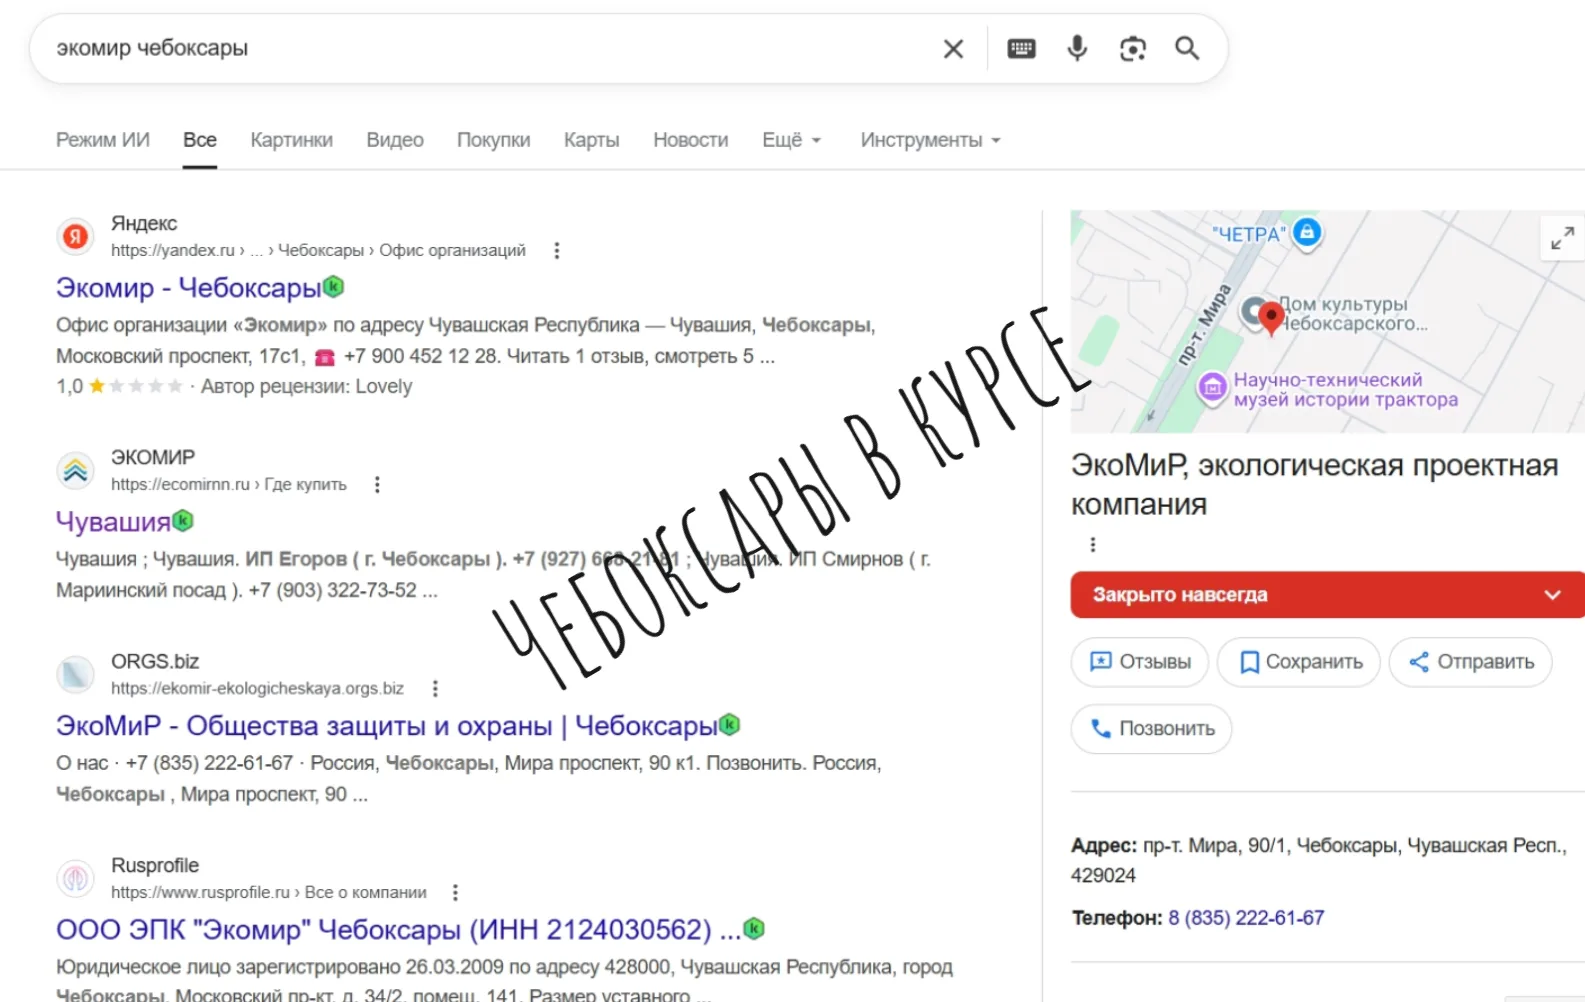1585x1002 pixels.
Task: Click the red location pin on map
Action: tap(1270, 316)
